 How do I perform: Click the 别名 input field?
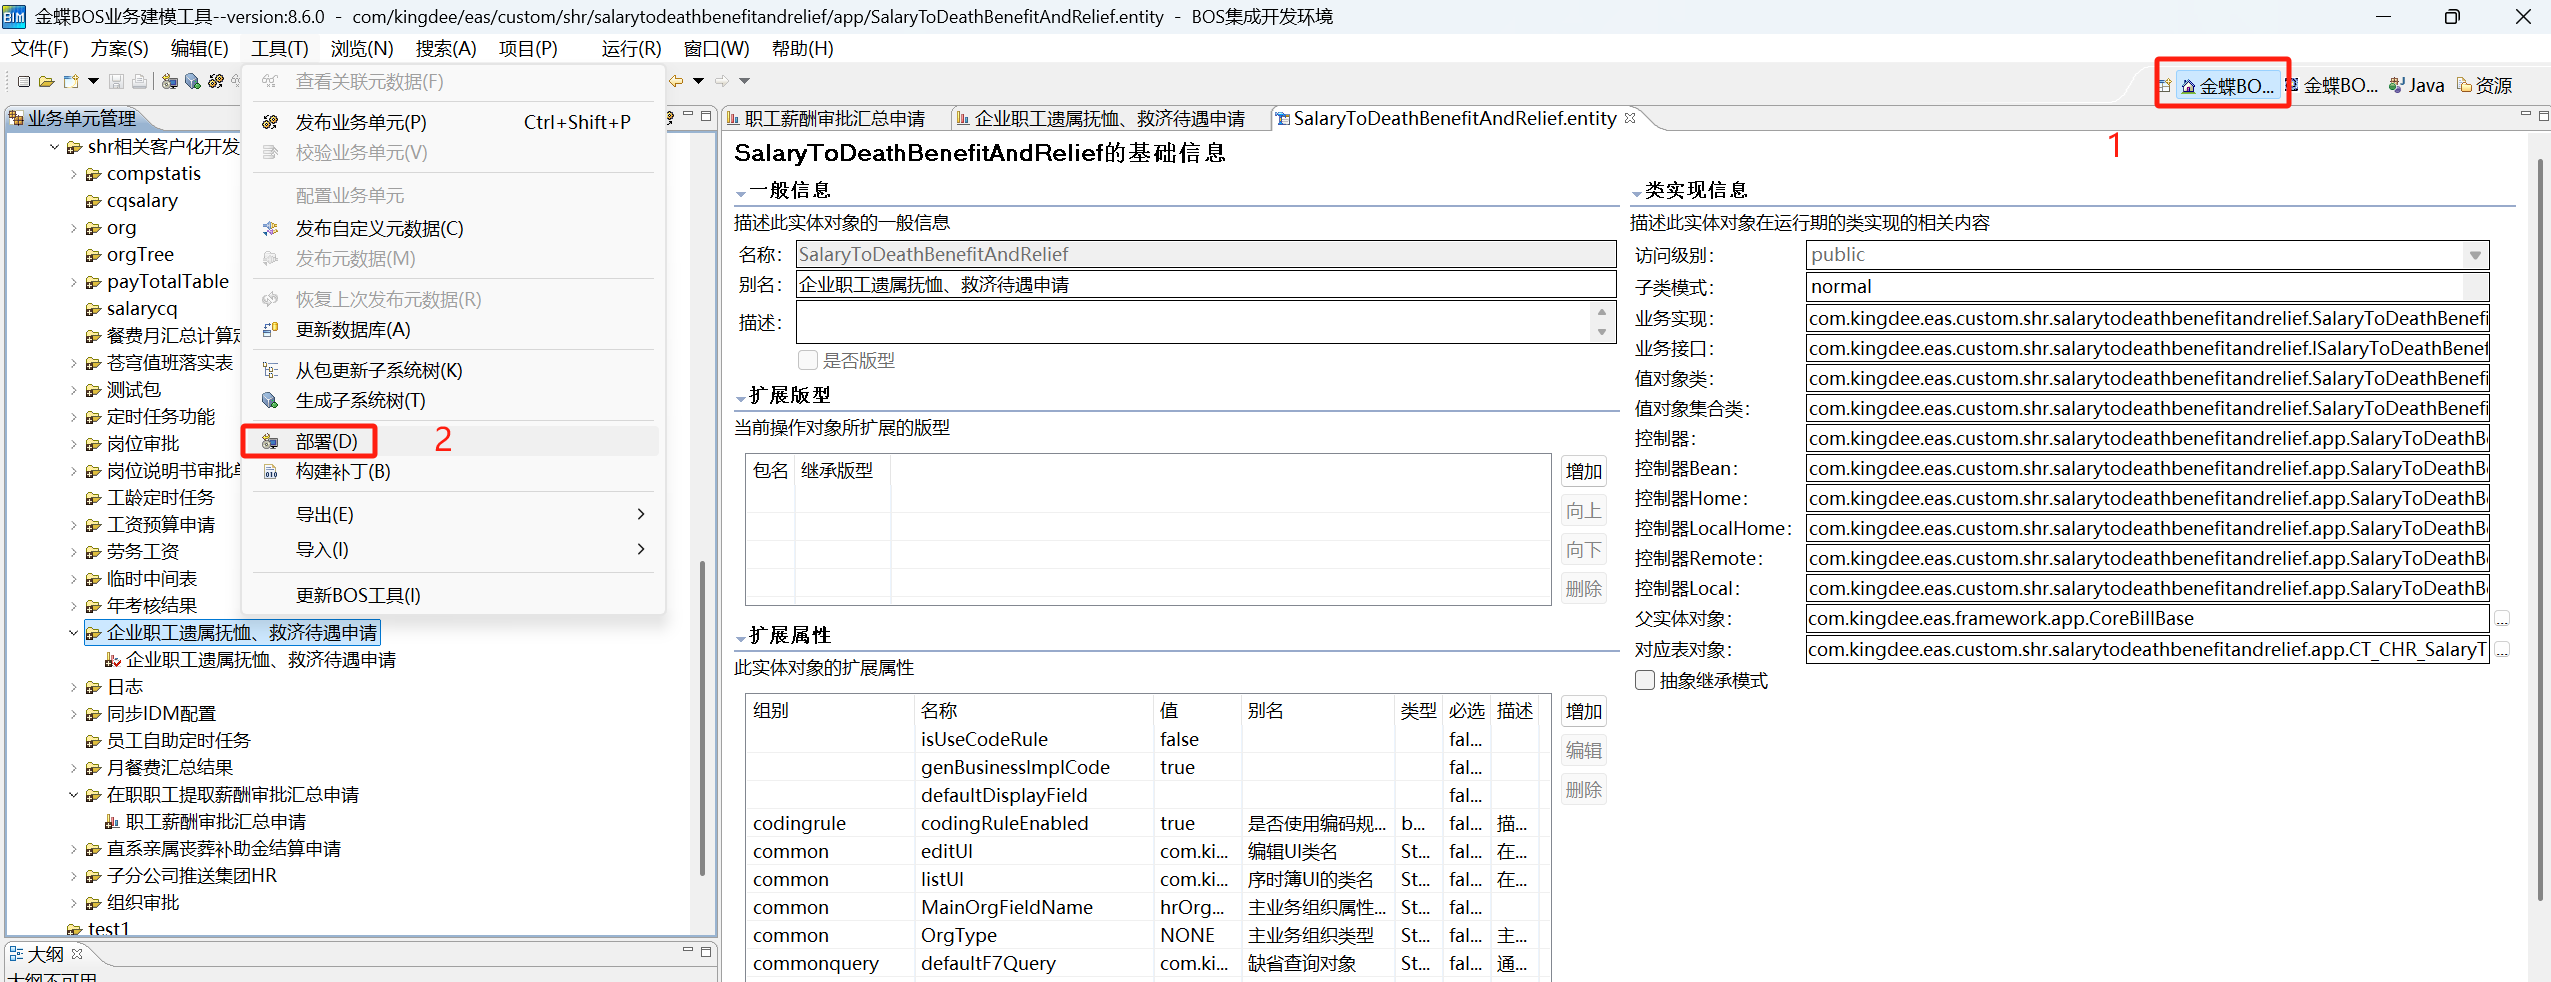pos(1205,285)
